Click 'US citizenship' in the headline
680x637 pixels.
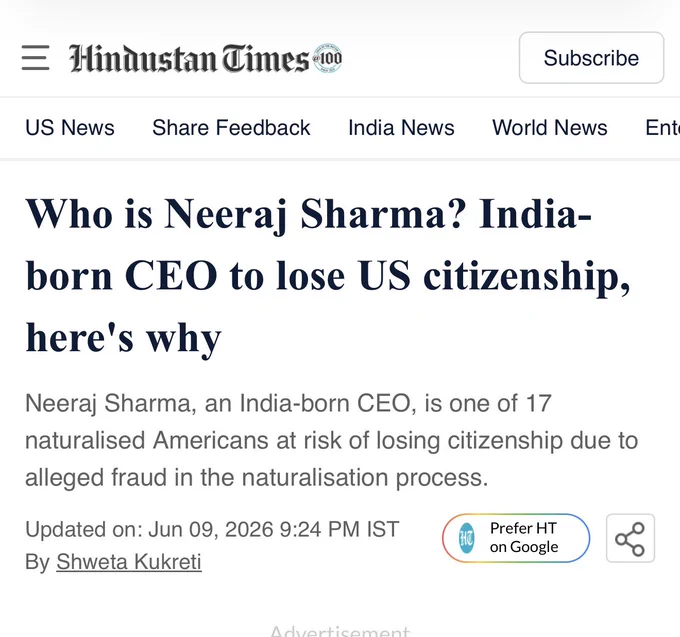[x=494, y=276]
